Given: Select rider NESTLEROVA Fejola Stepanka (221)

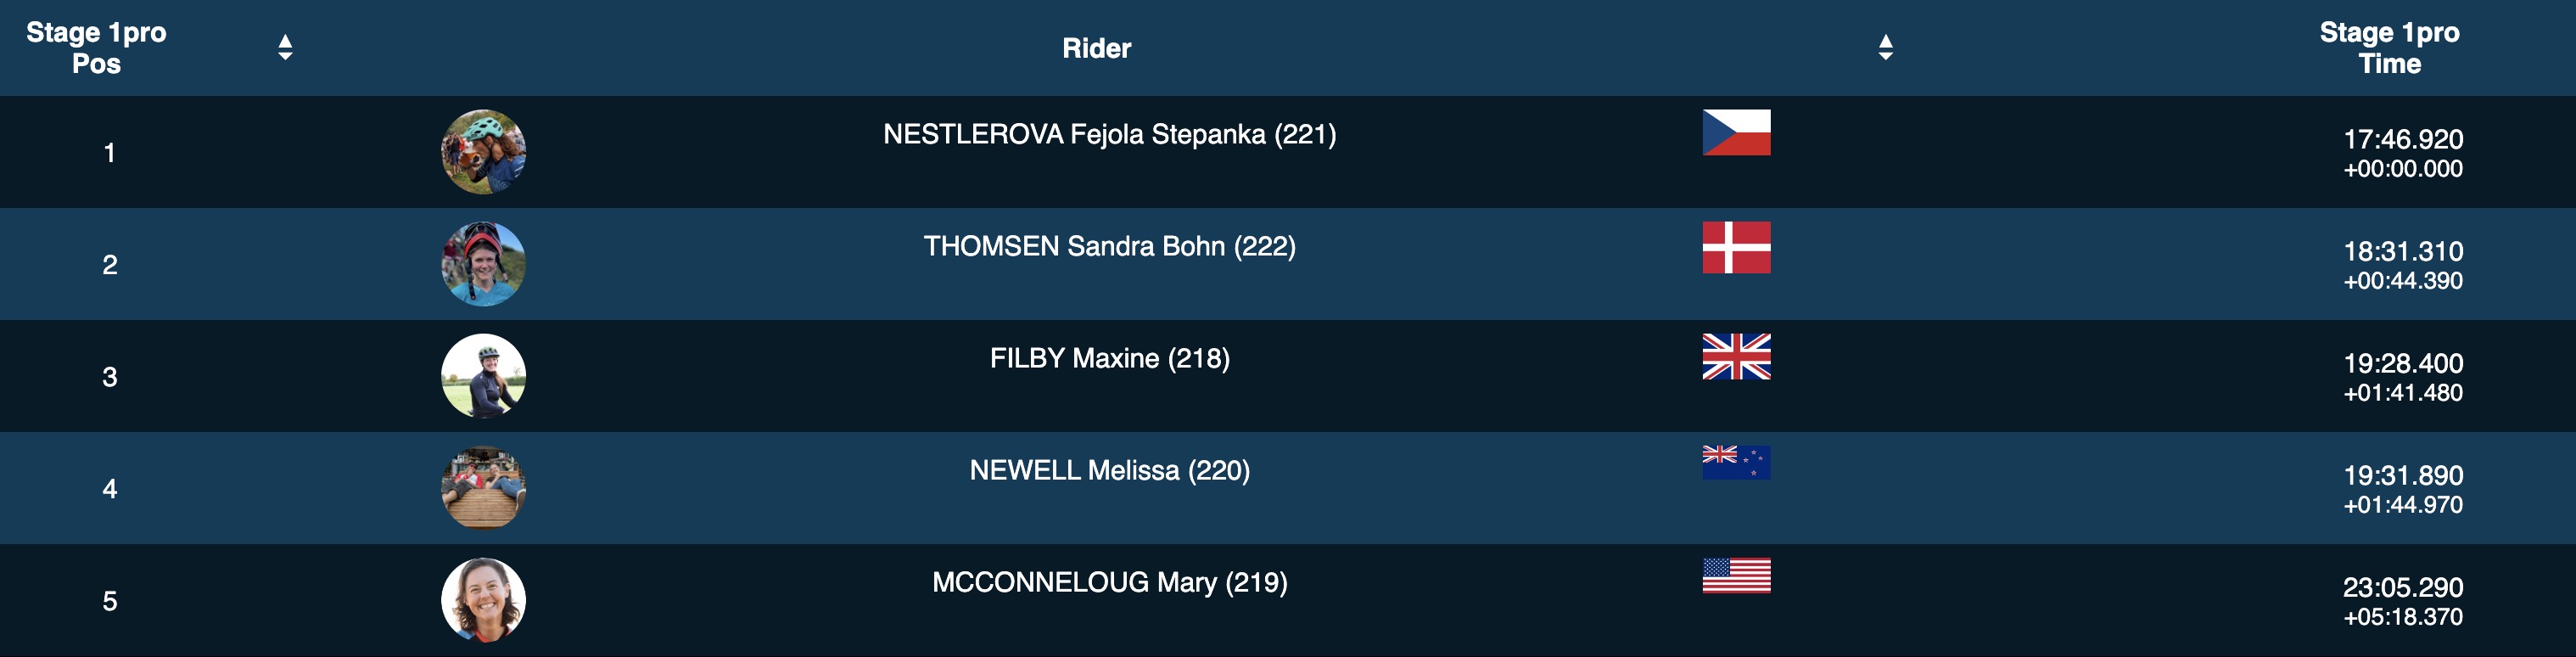Looking at the screenshot, I should tap(1109, 134).
